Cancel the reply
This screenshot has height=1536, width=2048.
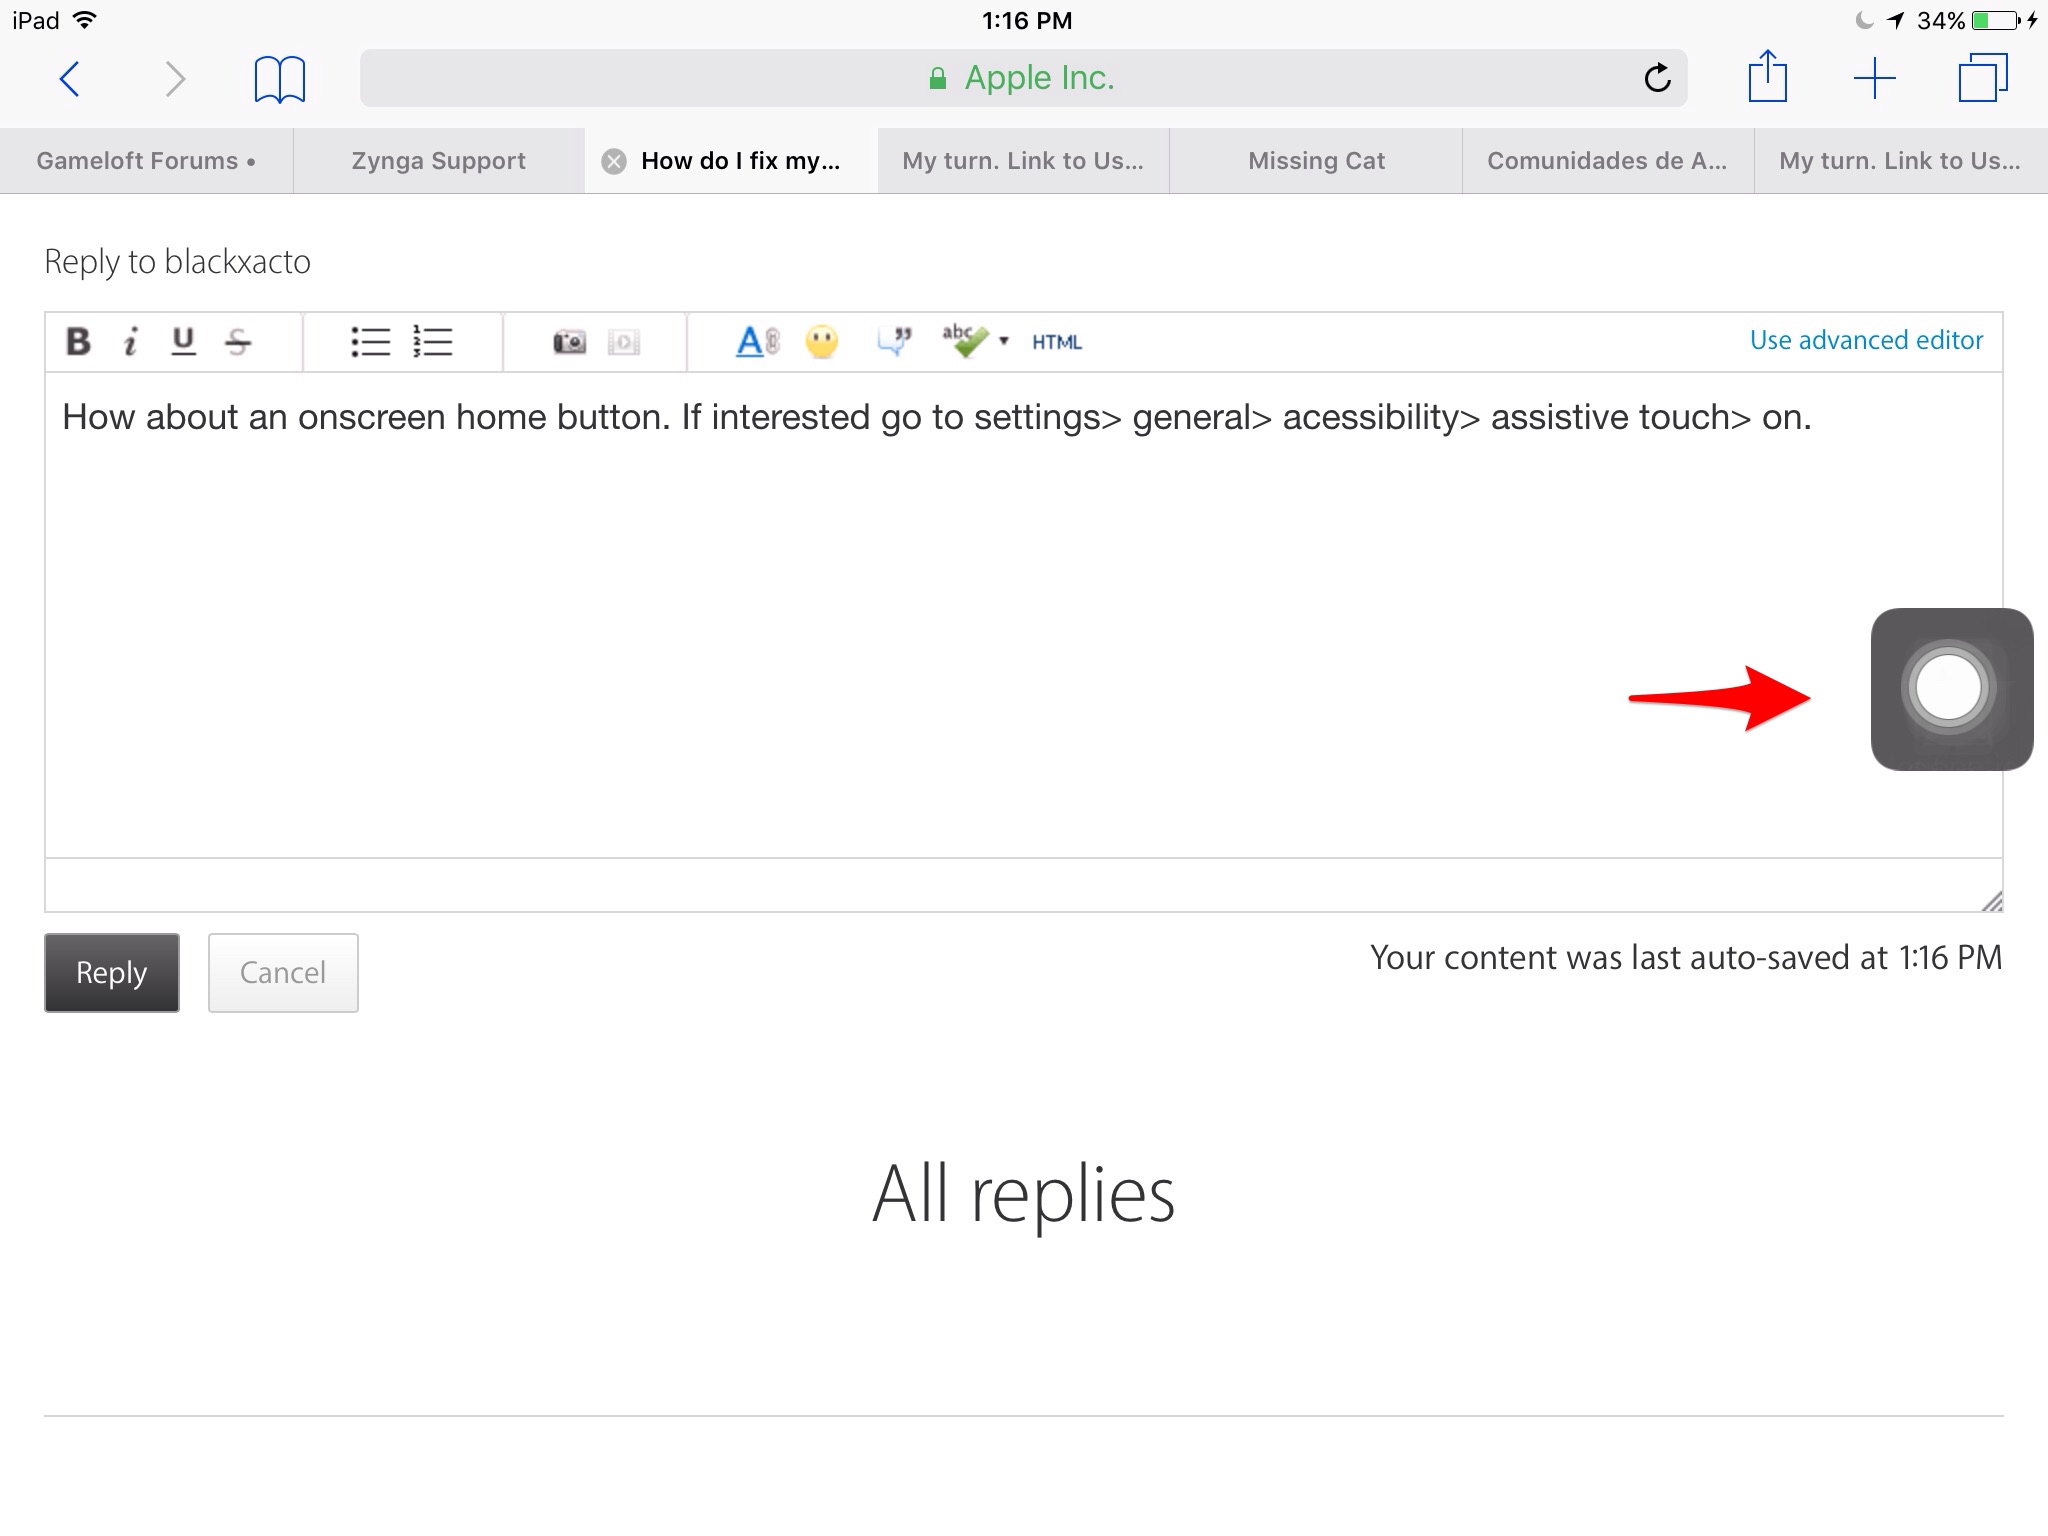(283, 973)
